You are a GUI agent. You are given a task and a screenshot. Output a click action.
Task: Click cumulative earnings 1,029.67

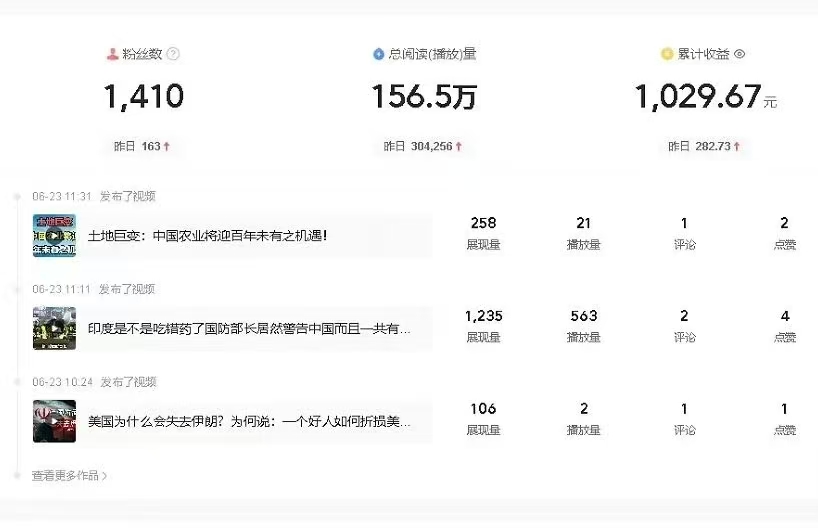click(x=698, y=97)
